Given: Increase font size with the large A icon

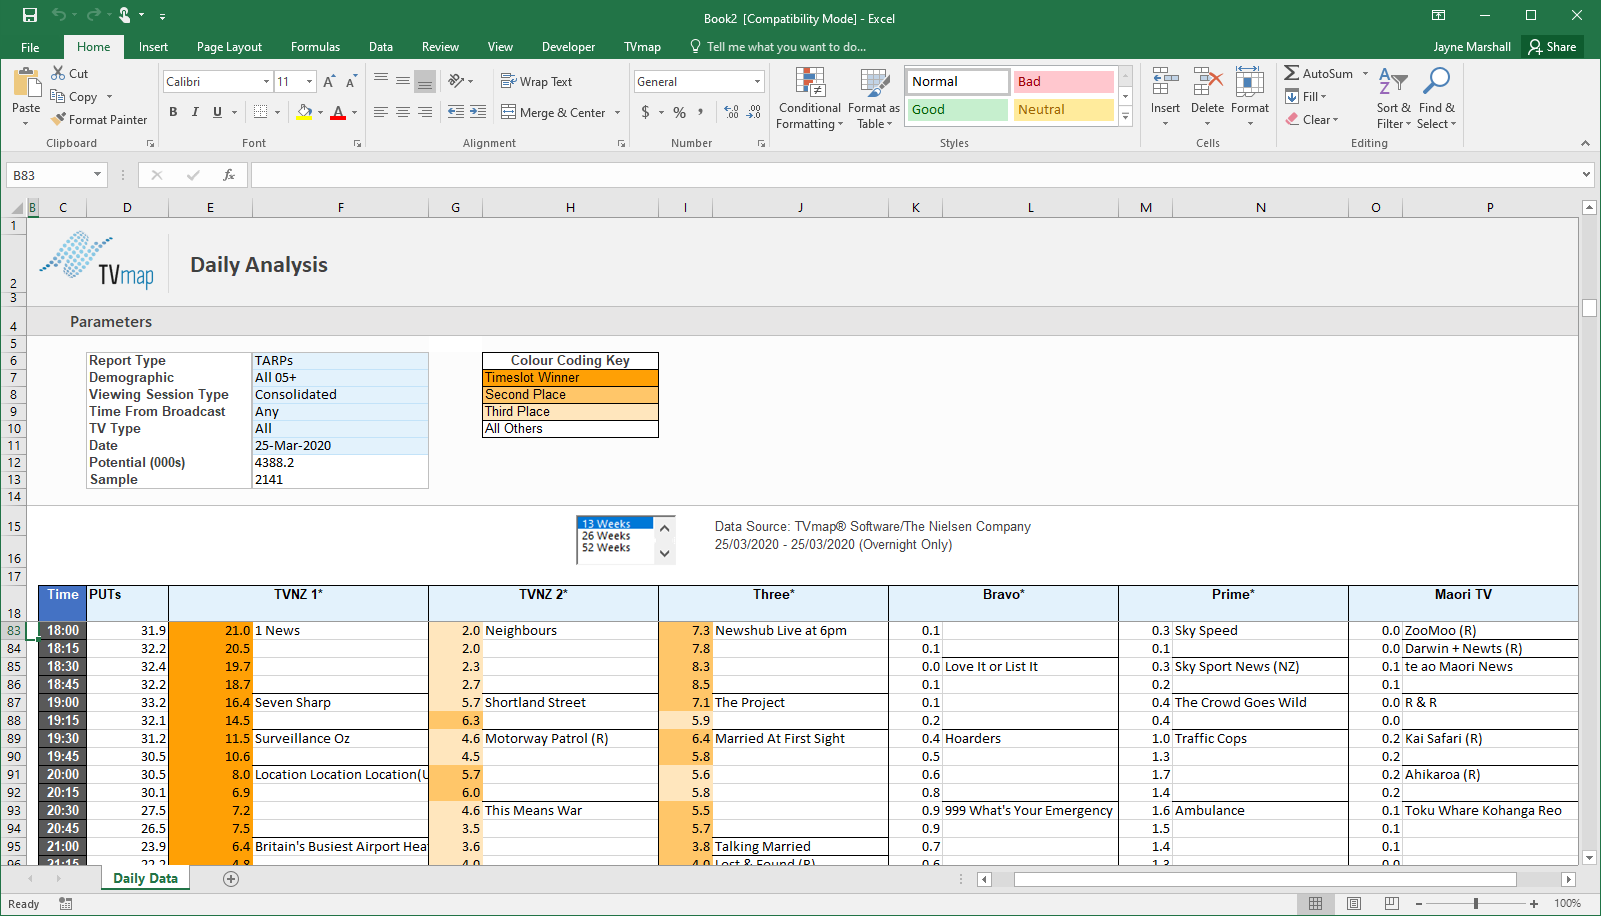Looking at the screenshot, I should point(329,82).
